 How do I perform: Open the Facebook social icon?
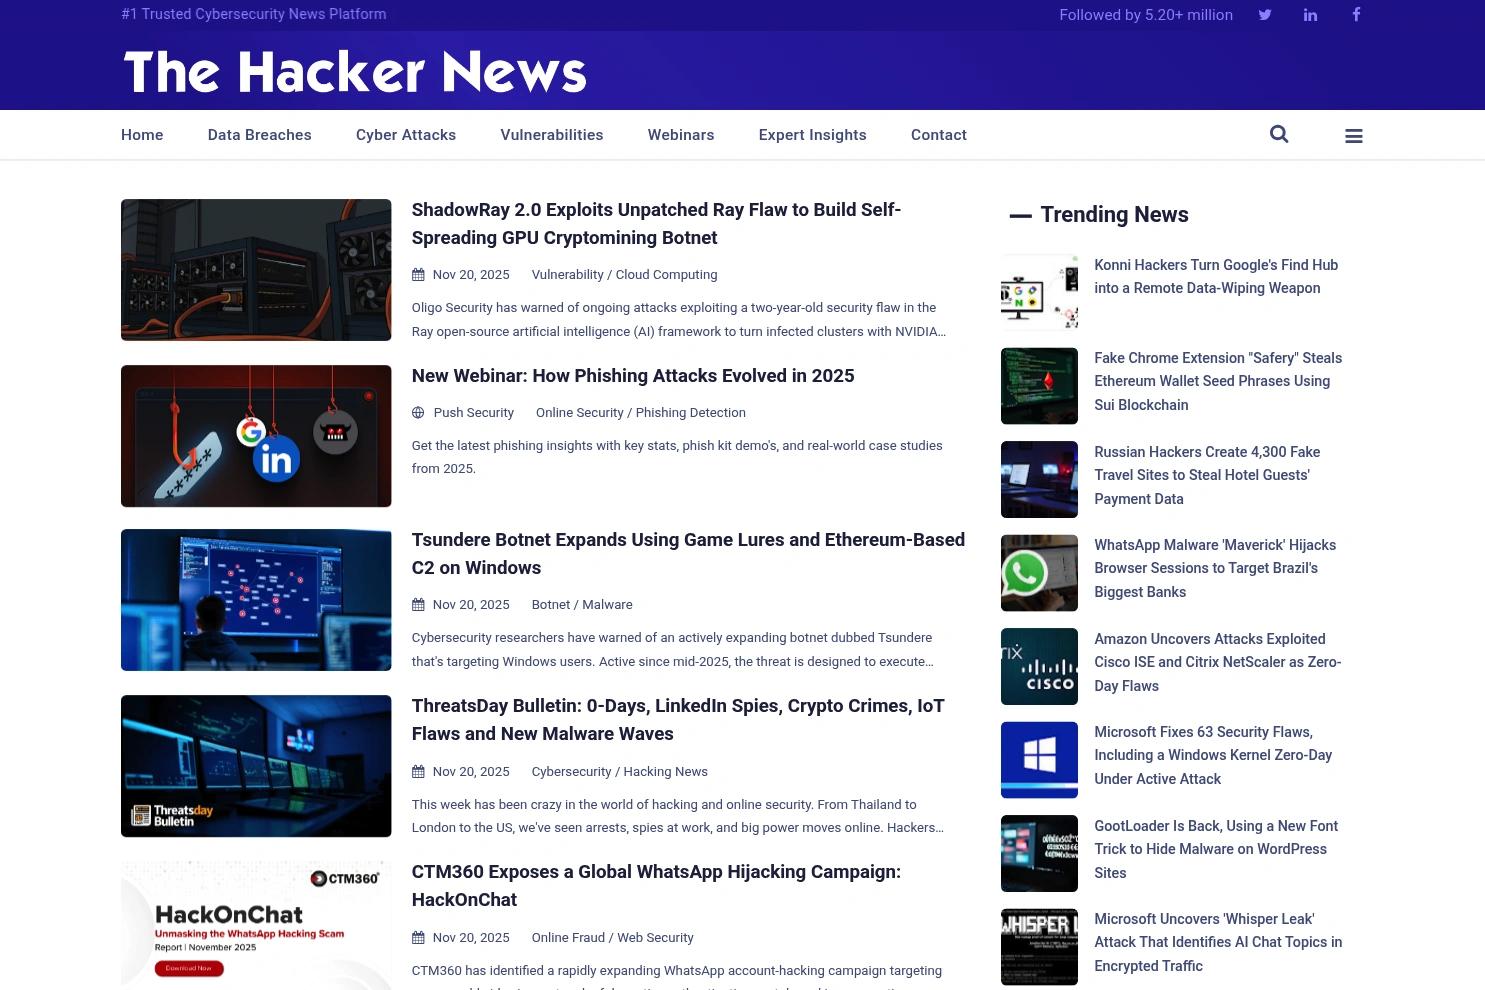[1356, 14]
